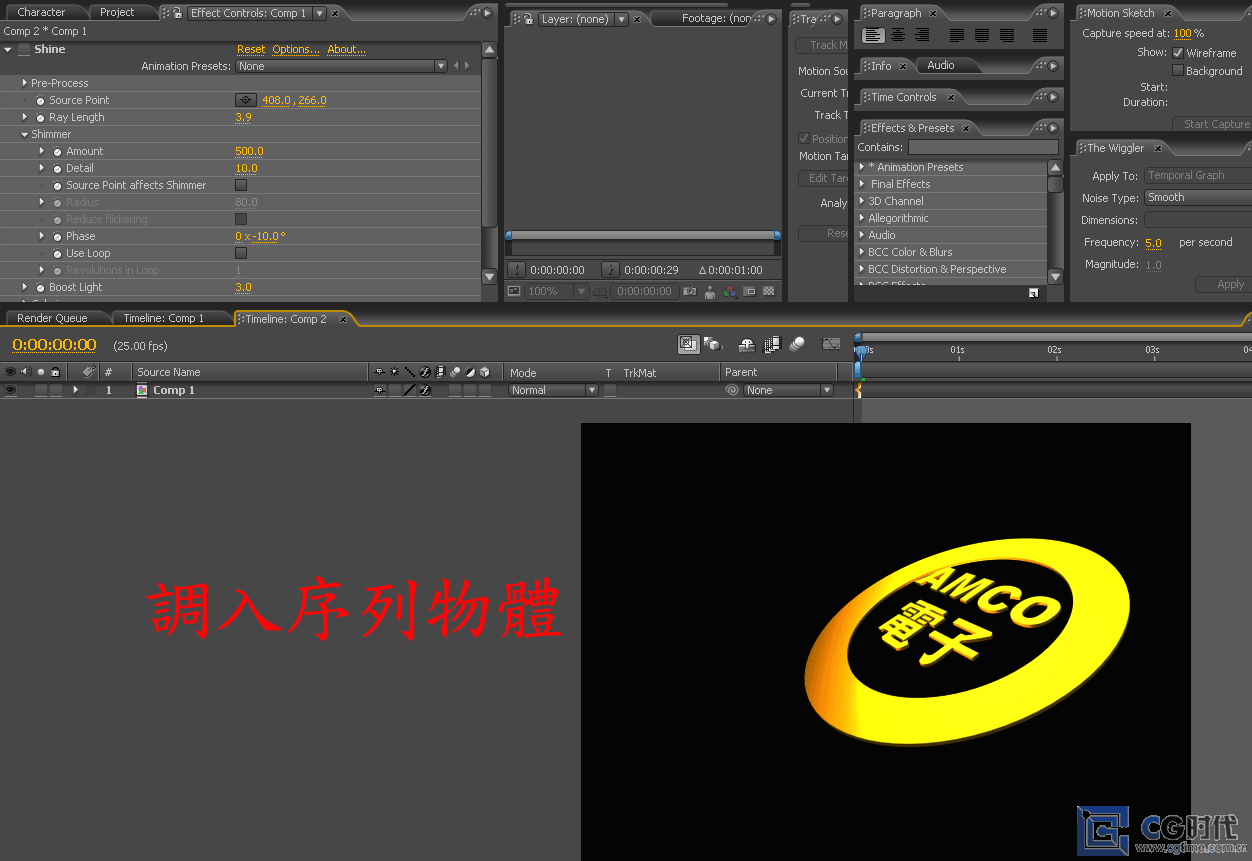Toggle the Detail stopwatch
Viewport: 1252px width, 861px height.
coord(57,169)
